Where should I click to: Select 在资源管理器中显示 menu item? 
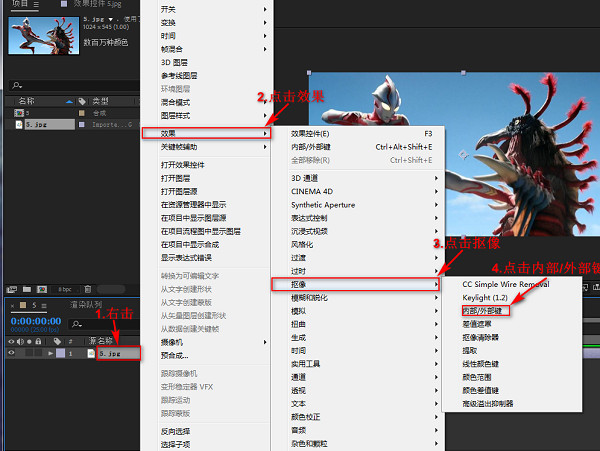tap(193, 205)
